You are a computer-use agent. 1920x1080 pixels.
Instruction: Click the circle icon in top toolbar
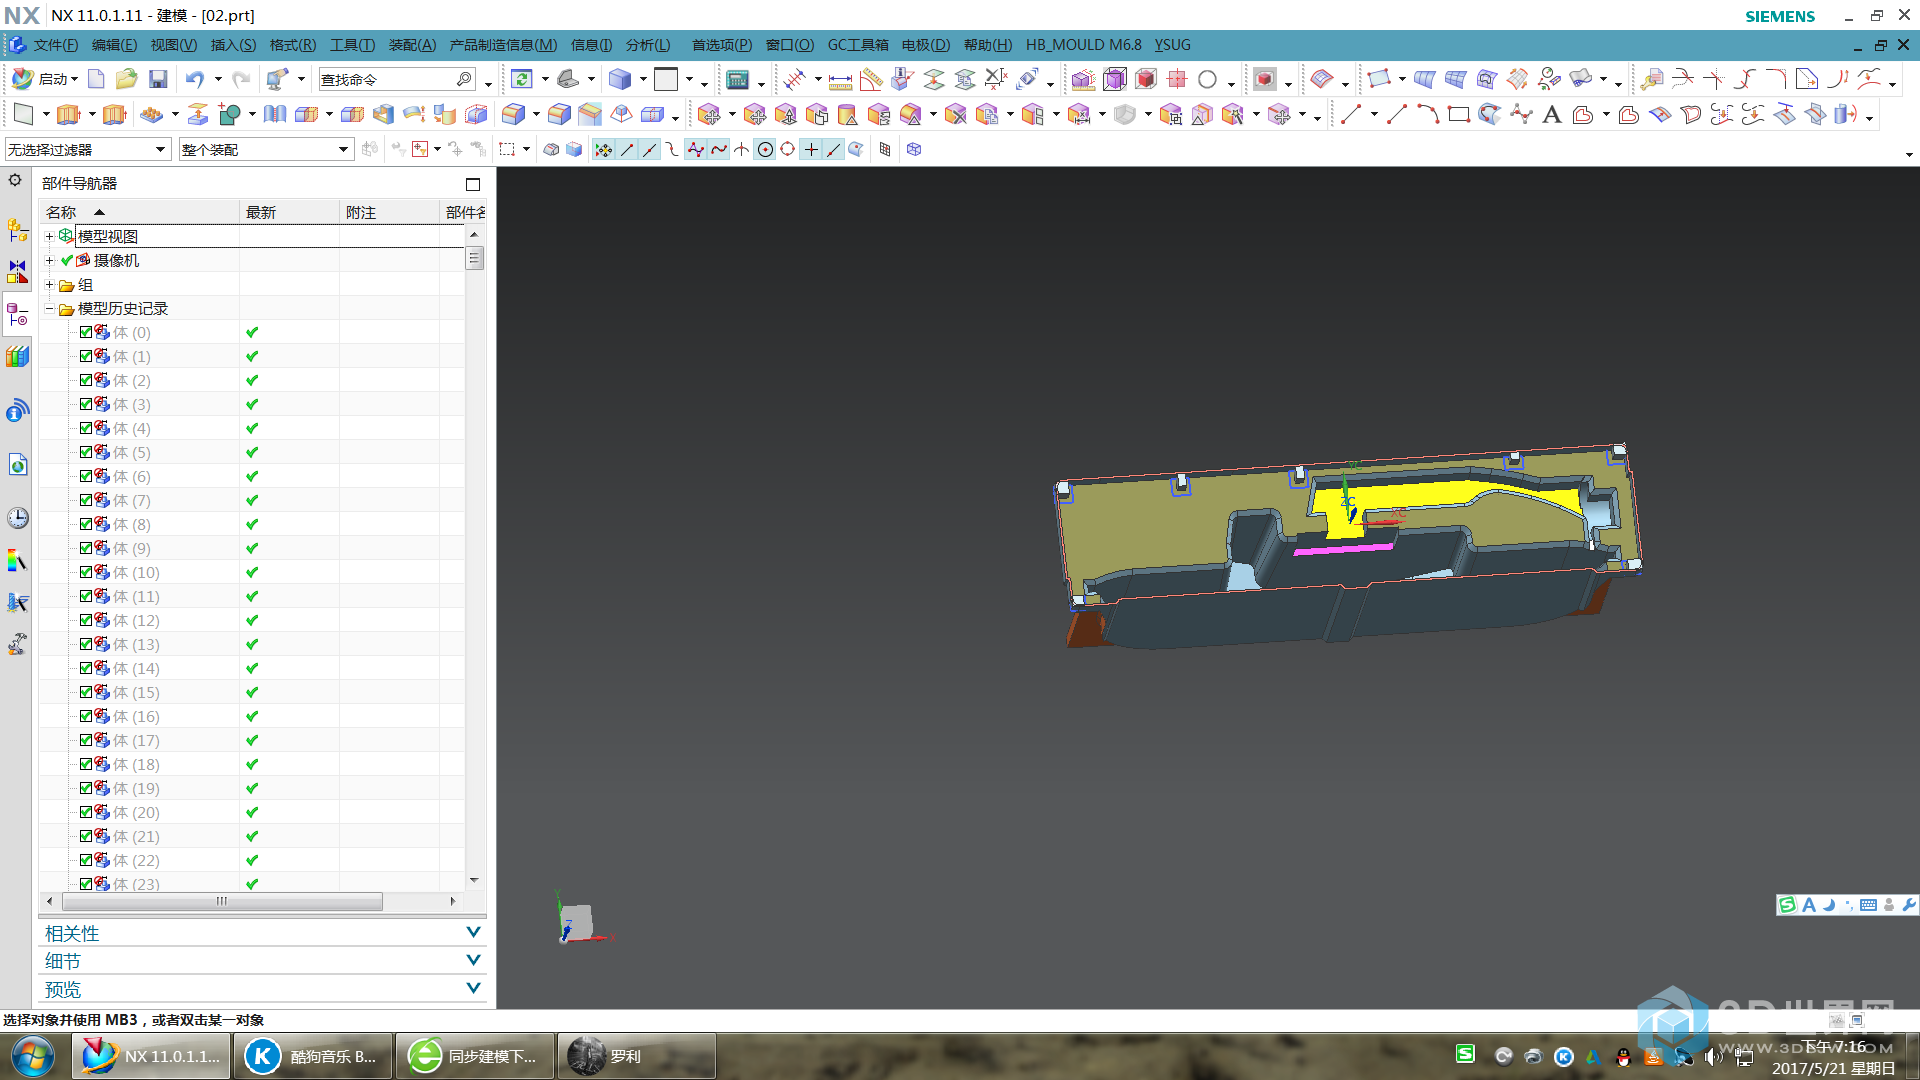(x=1207, y=80)
